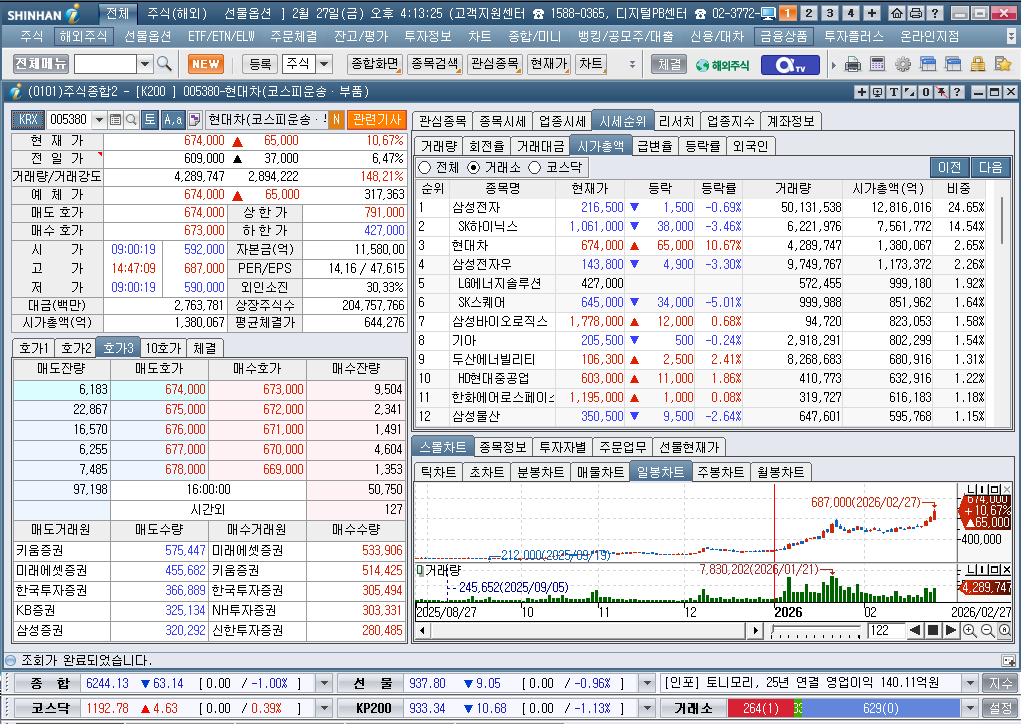Expand the 코스닥 ticker dropdown
Image resolution: width=1021 pixels, height=724 pixels.
[324, 708]
